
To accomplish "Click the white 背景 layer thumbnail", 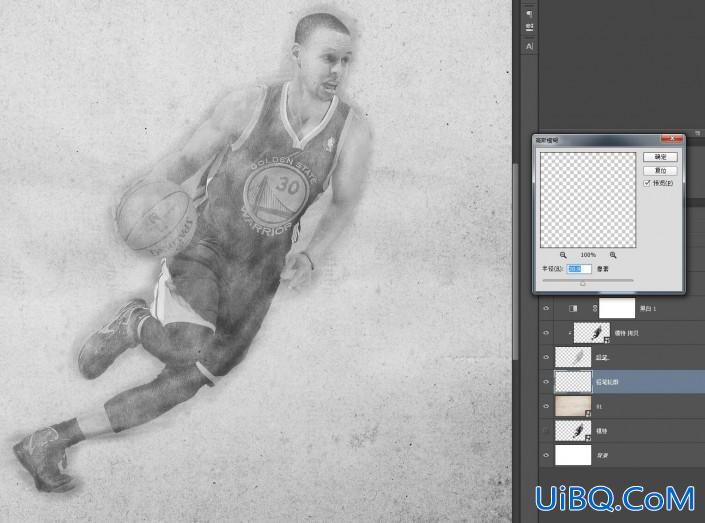I will coord(573,455).
